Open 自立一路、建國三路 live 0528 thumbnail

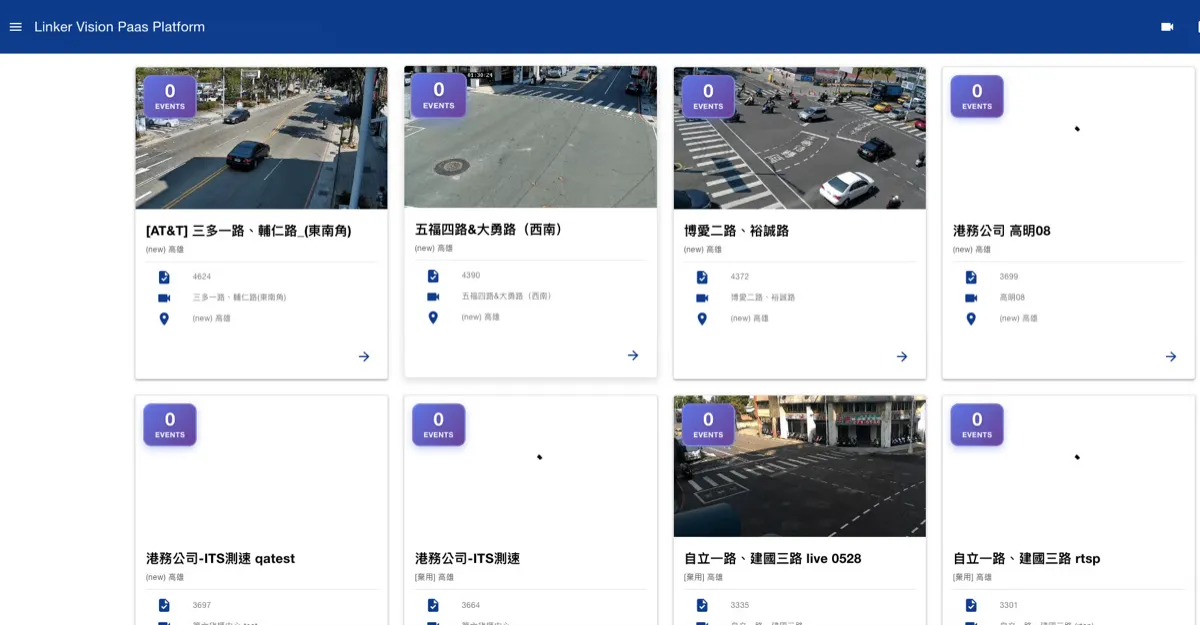click(800, 466)
